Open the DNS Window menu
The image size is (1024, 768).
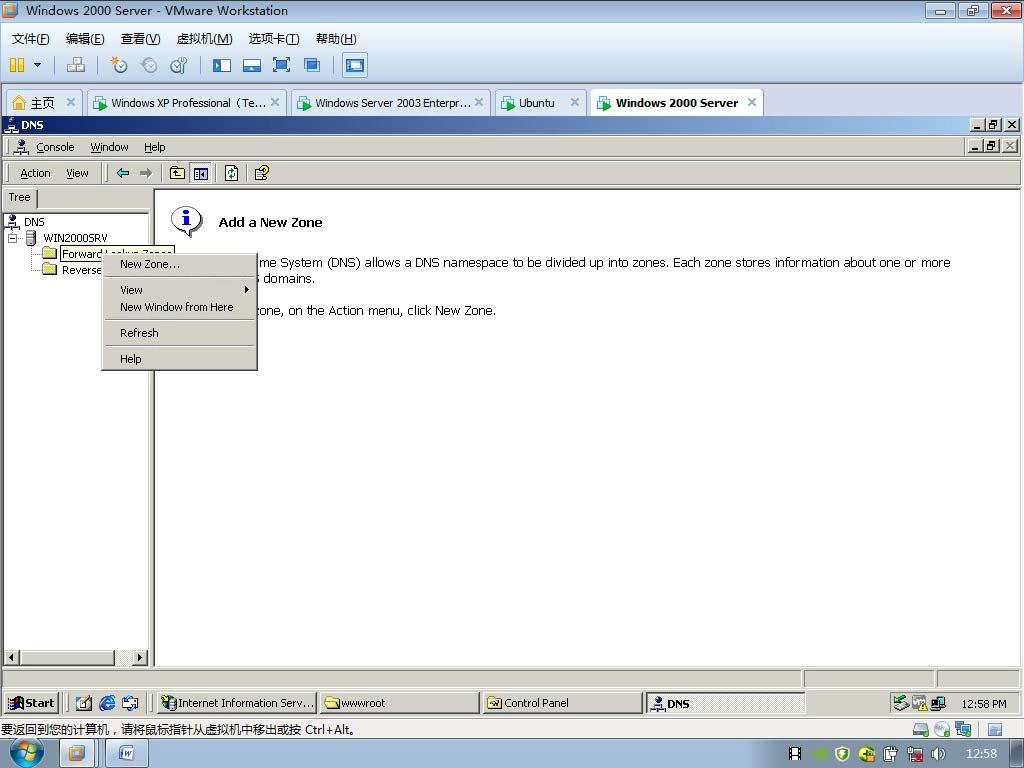pos(109,147)
